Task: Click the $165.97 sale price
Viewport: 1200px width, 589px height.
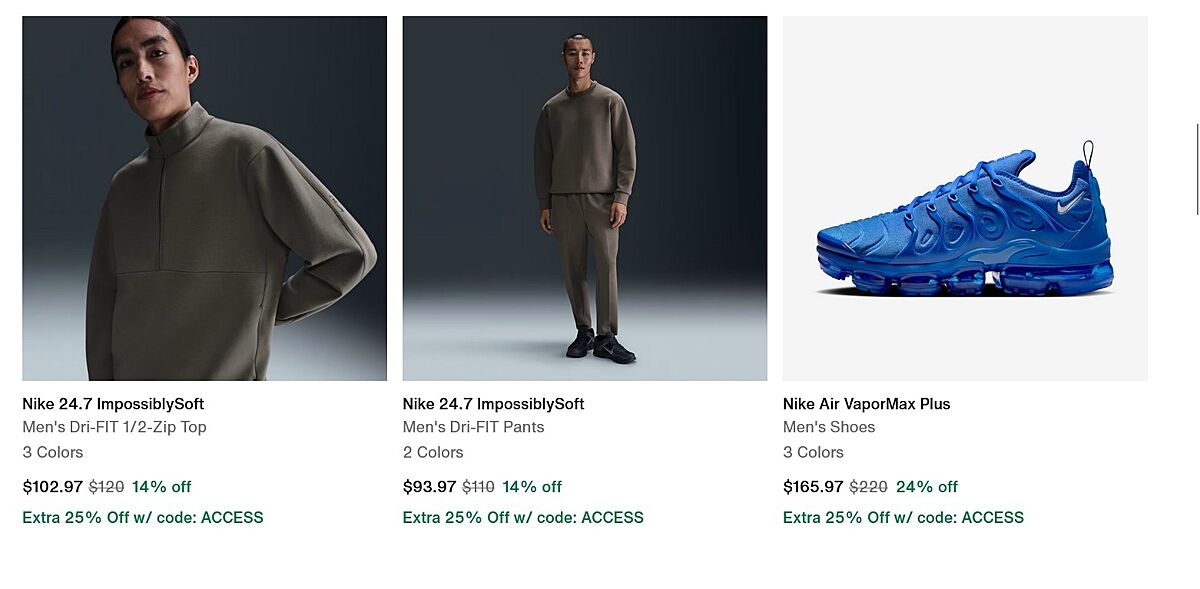Action: pos(813,487)
